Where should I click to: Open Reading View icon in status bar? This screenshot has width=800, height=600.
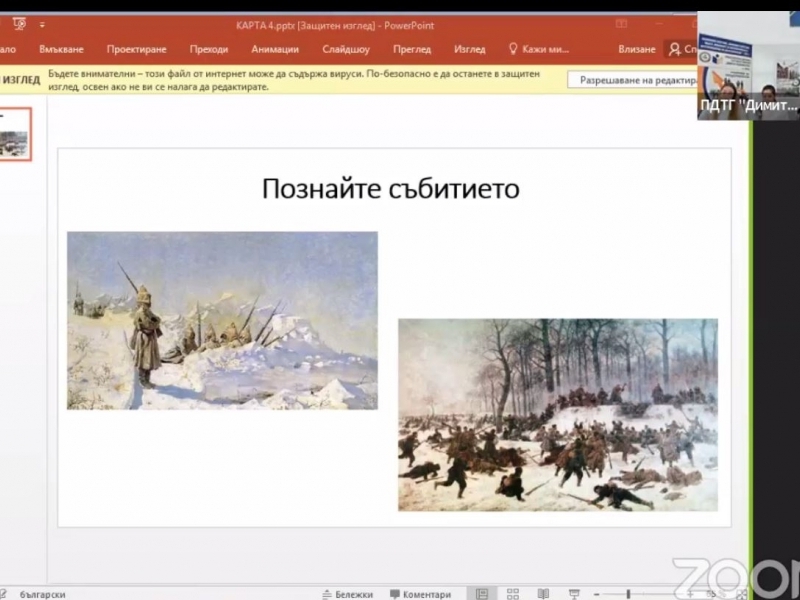541,594
